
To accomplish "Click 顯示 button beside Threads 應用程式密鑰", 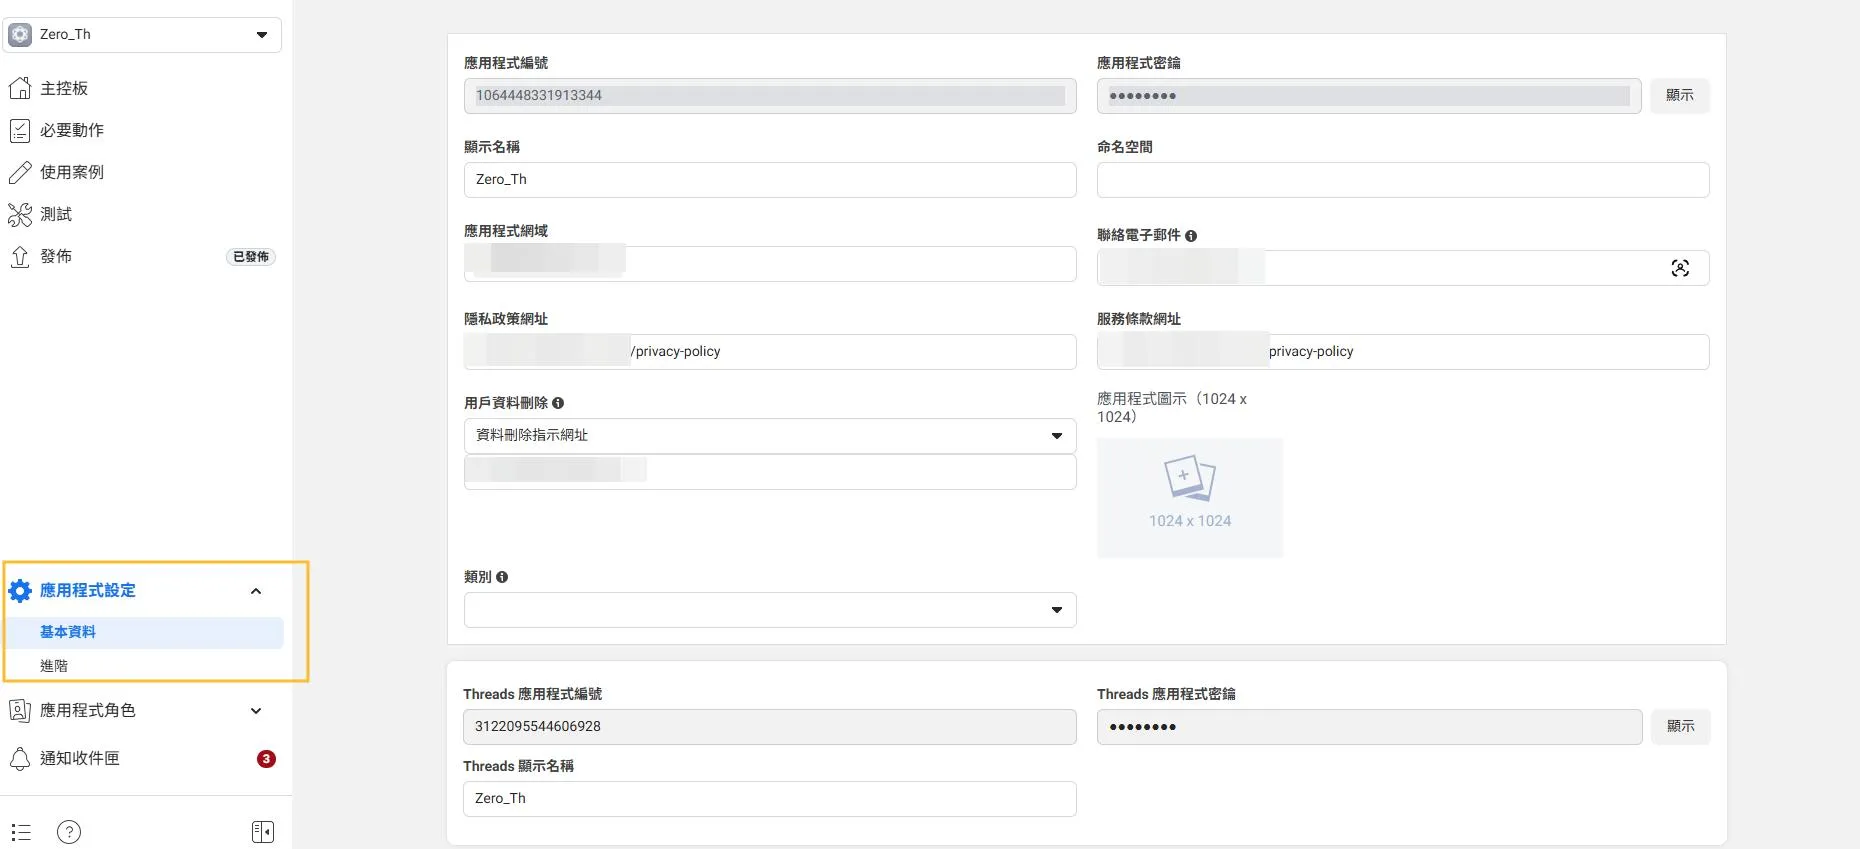I will 1680,727.
